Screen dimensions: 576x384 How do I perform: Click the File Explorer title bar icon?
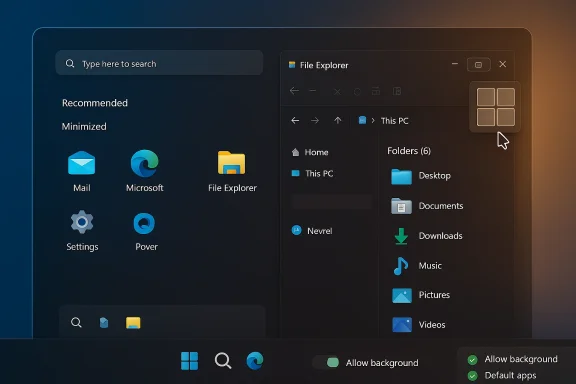[292, 65]
